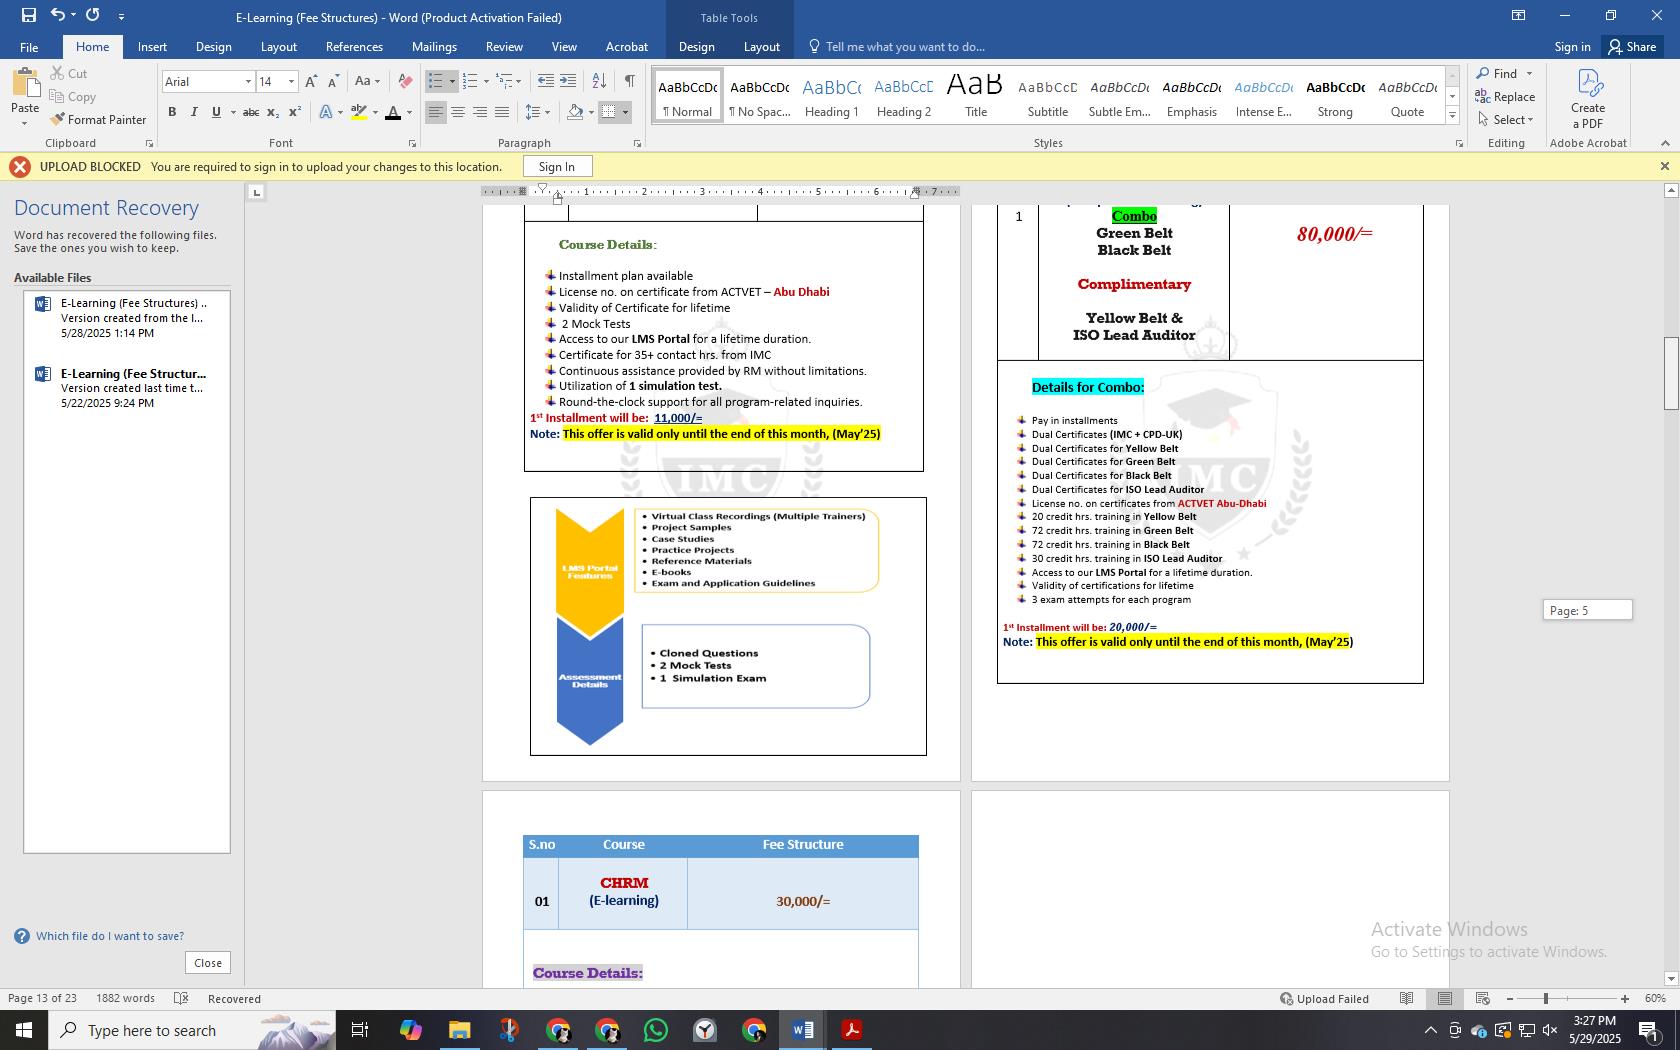Switch to the References tab
The width and height of the screenshot is (1680, 1050).
(354, 47)
